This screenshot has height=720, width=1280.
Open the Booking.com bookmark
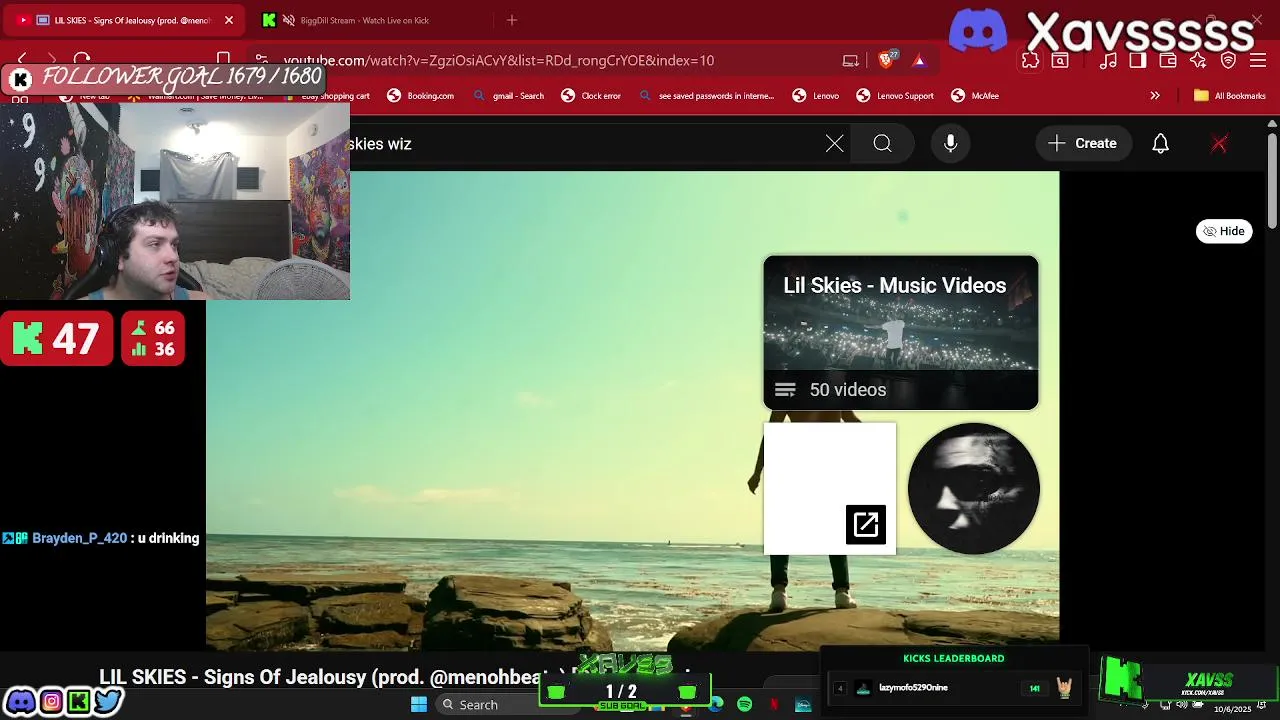coord(420,96)
